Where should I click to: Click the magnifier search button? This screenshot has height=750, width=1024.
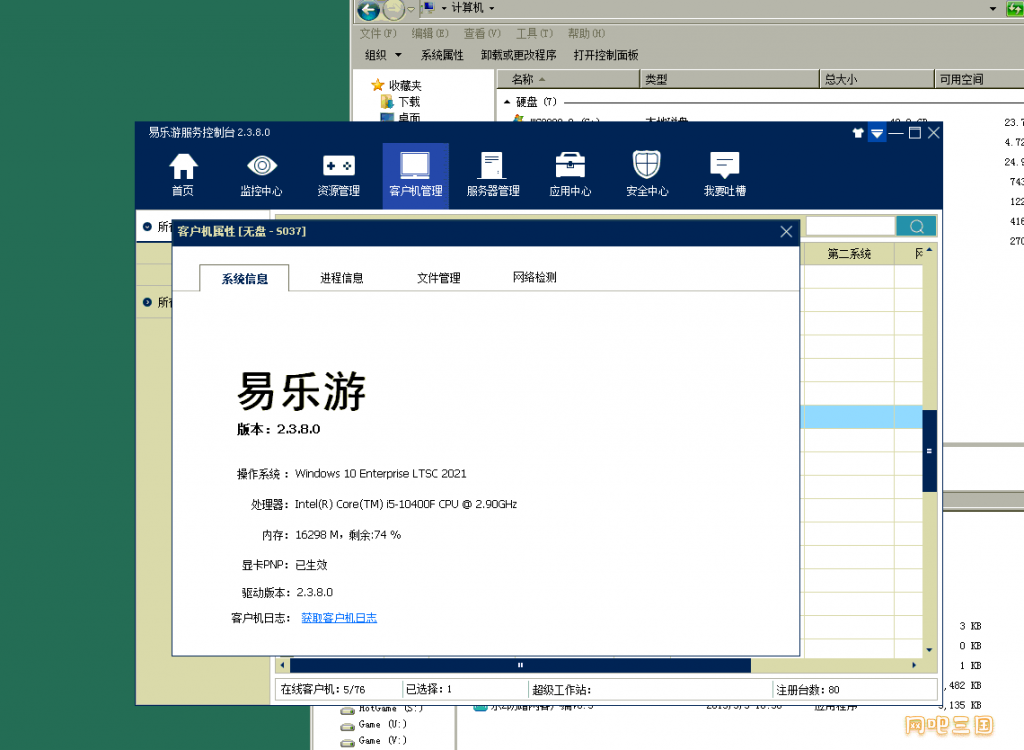point(916,227)
